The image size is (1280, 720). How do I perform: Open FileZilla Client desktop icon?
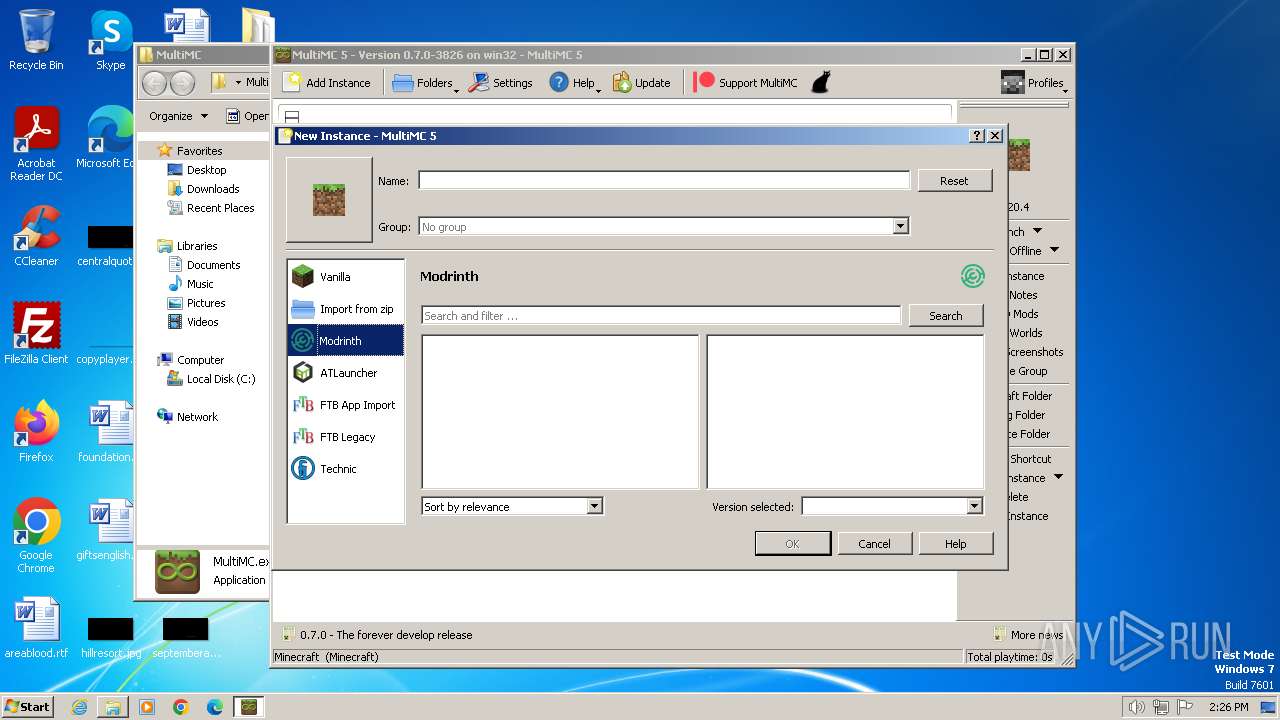[x=36, y=333]
